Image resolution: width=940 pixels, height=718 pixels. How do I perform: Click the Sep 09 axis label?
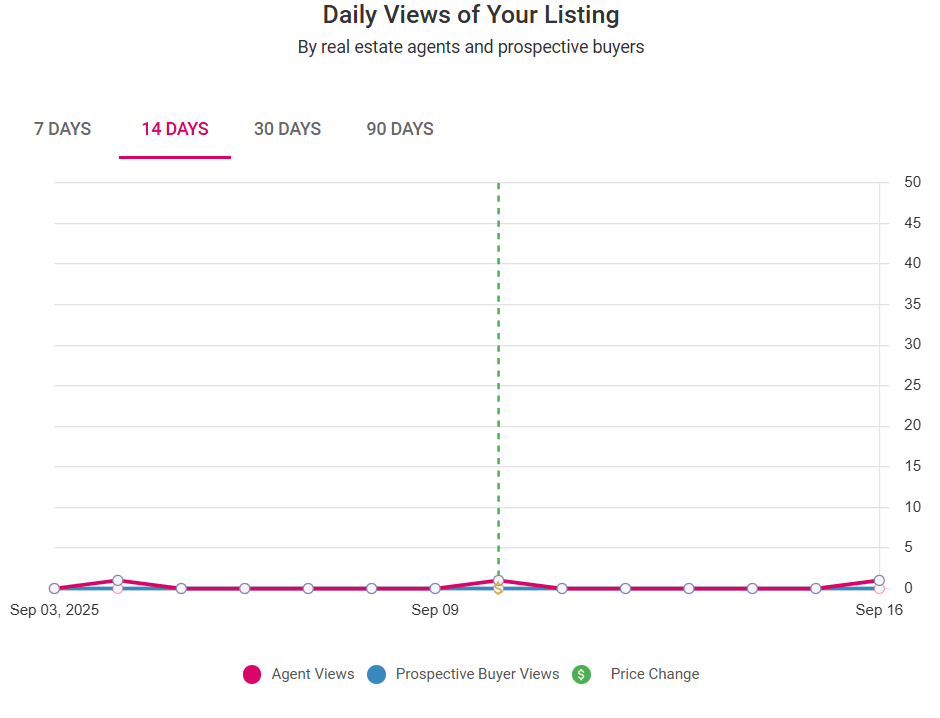pyautogui.click(x=435, y=610)
